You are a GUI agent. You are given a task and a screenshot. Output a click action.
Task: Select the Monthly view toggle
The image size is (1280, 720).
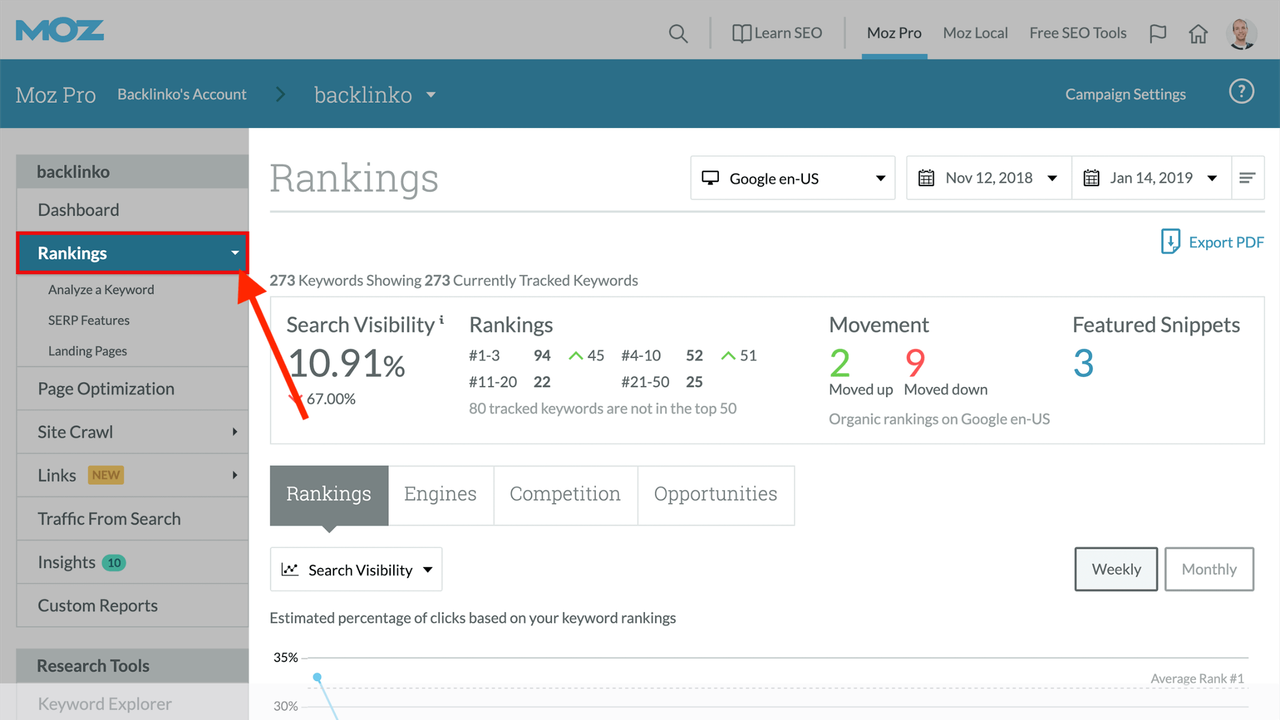click(1209, 569)
